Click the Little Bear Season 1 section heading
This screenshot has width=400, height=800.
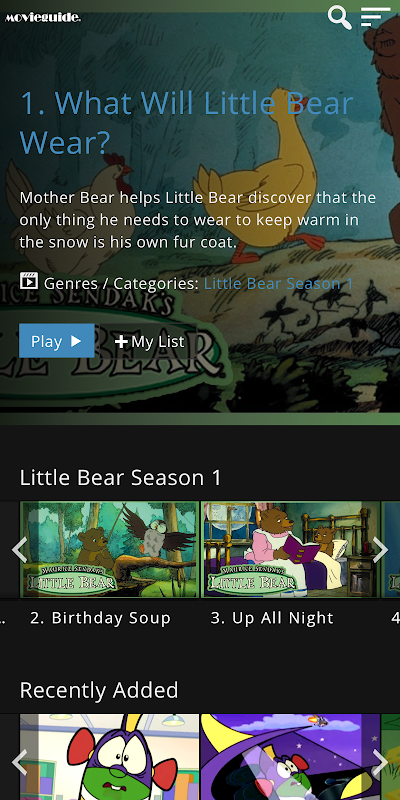(120, 478)
